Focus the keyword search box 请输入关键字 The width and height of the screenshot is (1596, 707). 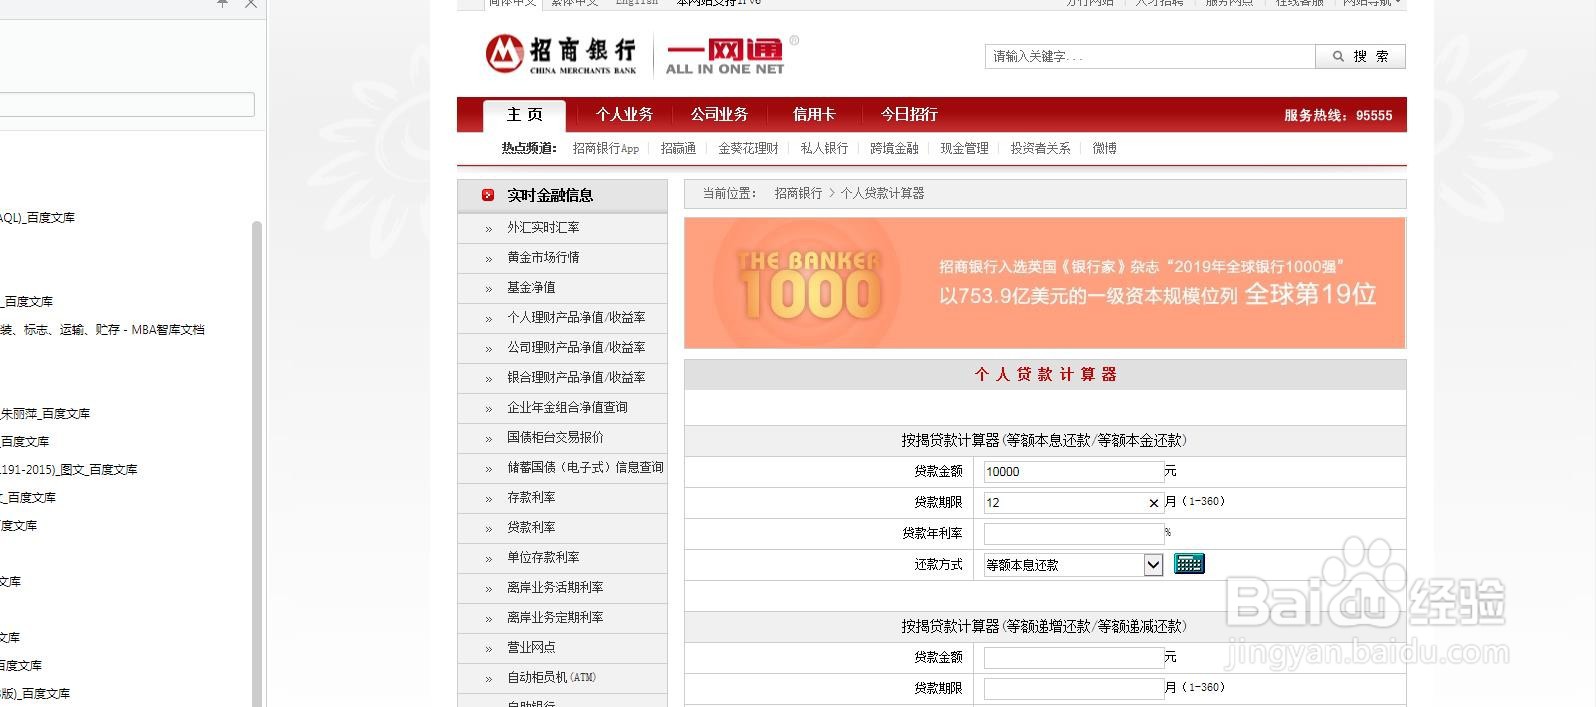tap(1150, 57)
